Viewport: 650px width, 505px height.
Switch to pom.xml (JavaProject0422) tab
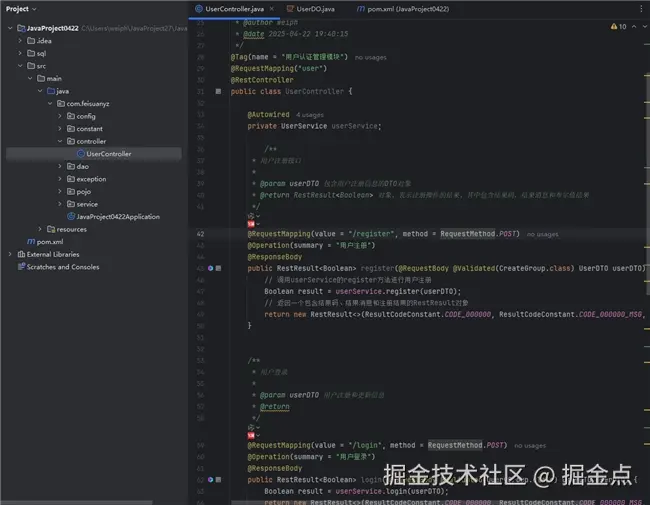coord(403,9)
